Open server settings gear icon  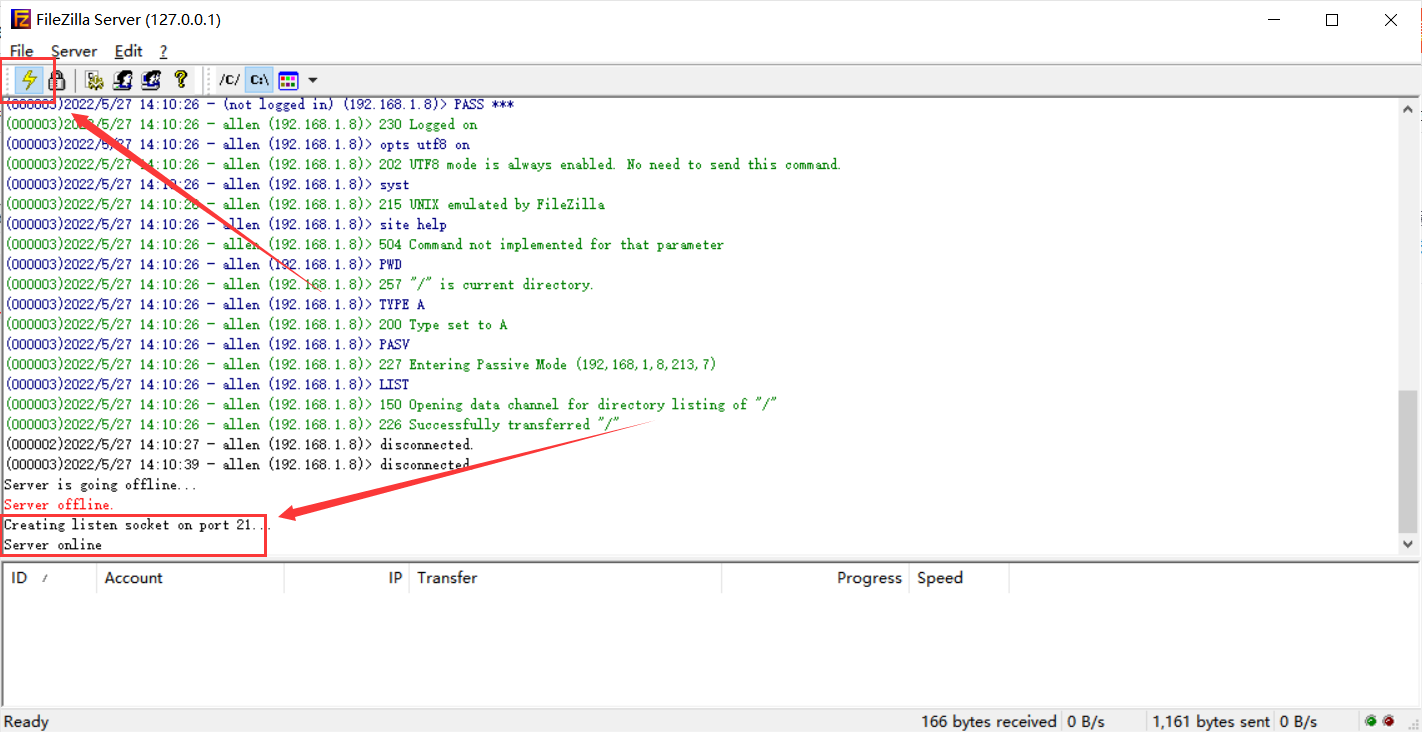(x=95, y=80)
